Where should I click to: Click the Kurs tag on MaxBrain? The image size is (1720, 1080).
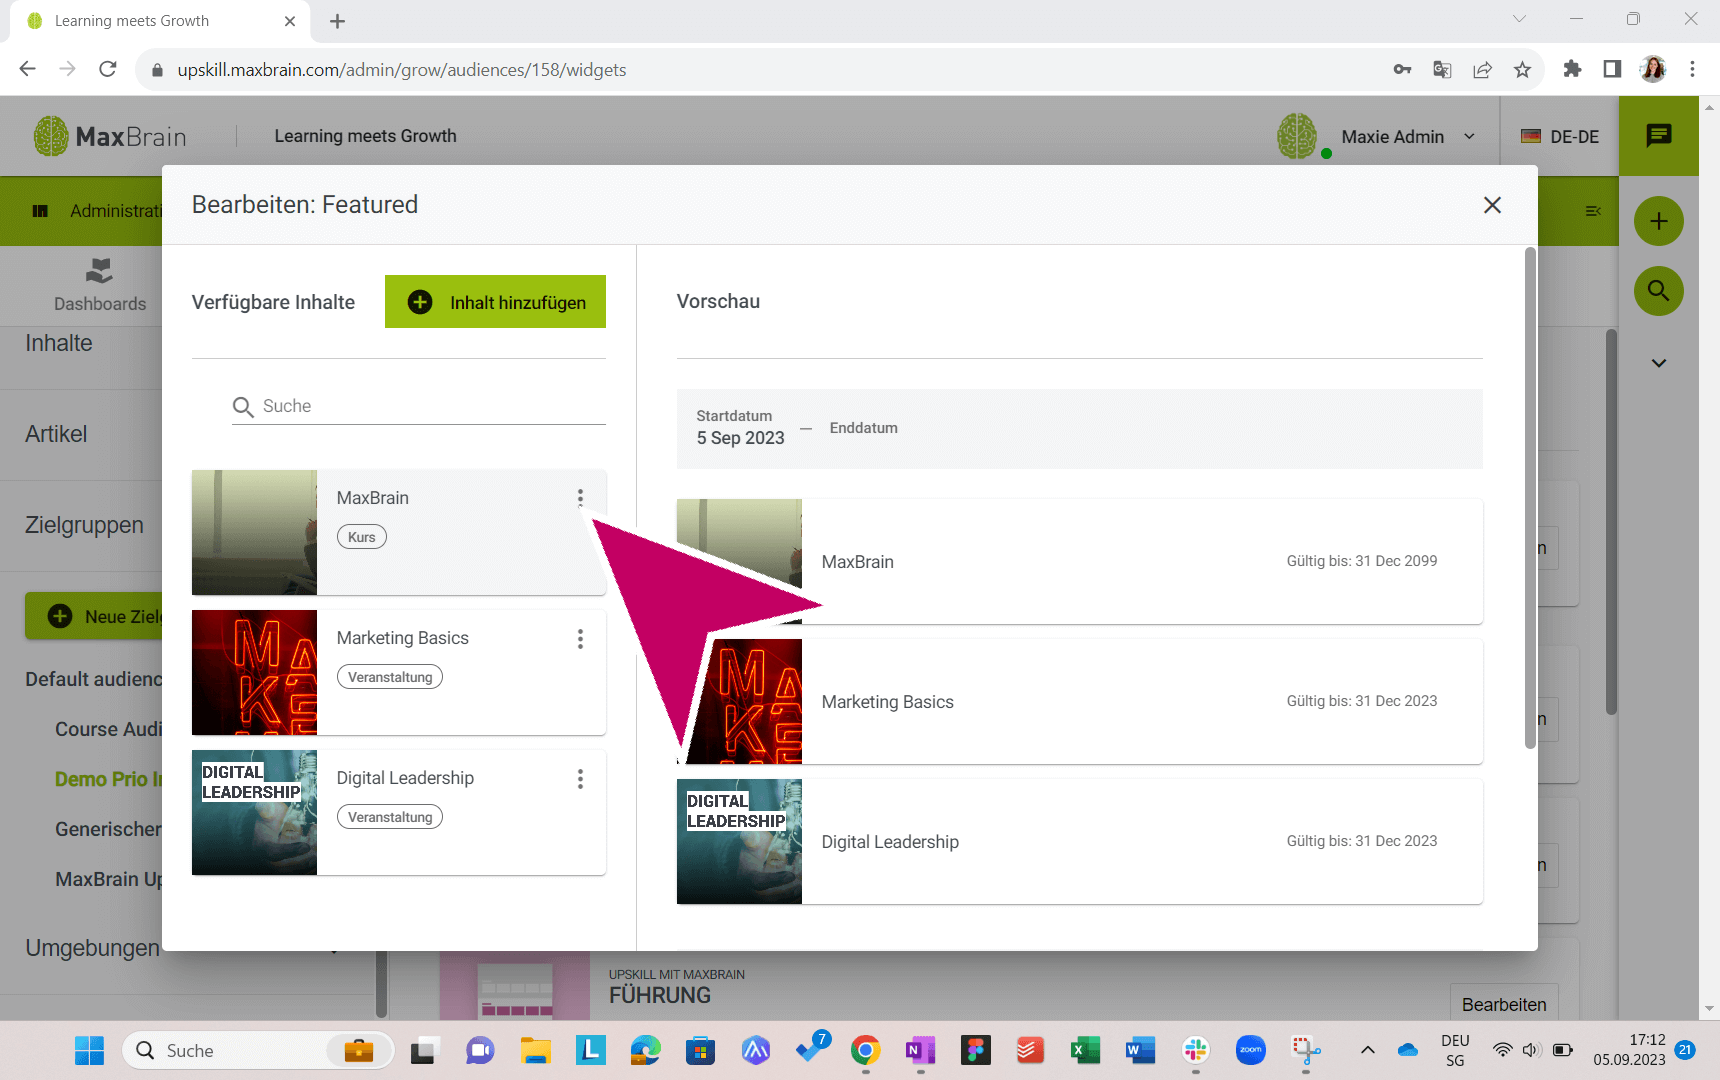coord(362,537)
